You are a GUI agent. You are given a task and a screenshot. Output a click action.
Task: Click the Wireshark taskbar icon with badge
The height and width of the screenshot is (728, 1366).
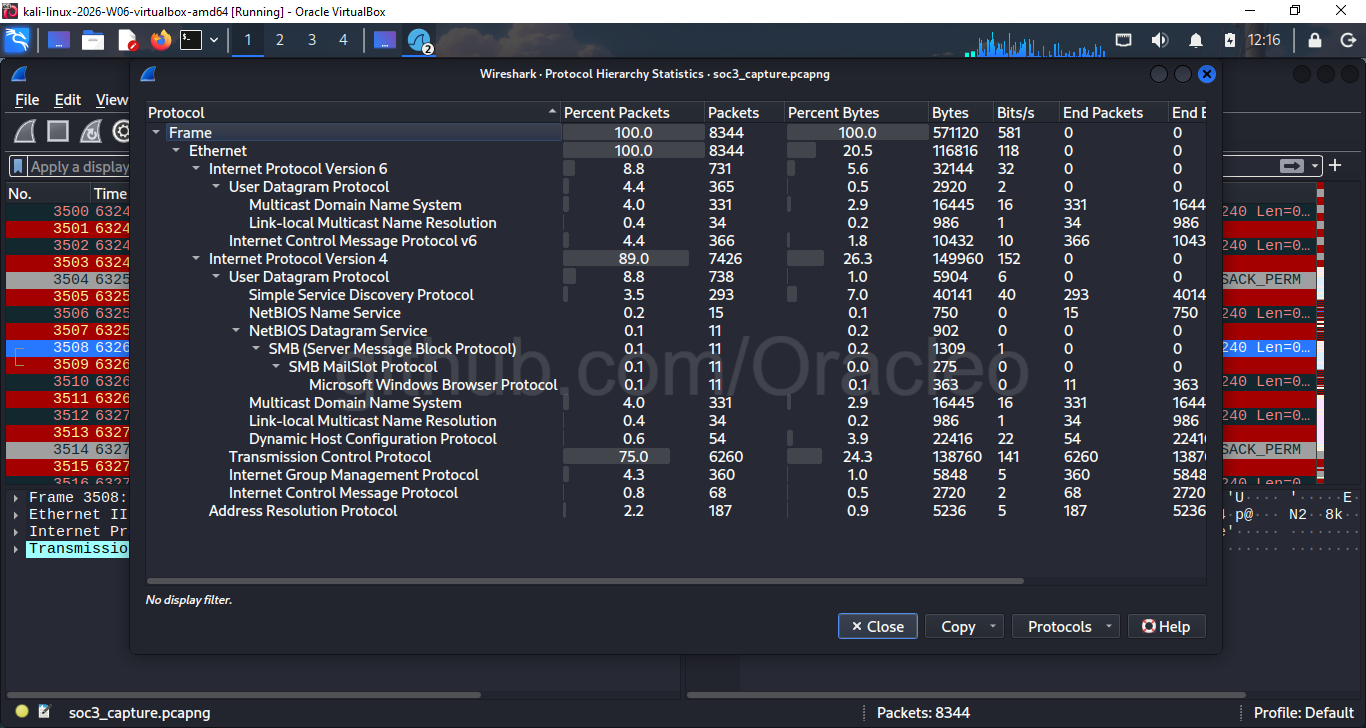point(419,40)
